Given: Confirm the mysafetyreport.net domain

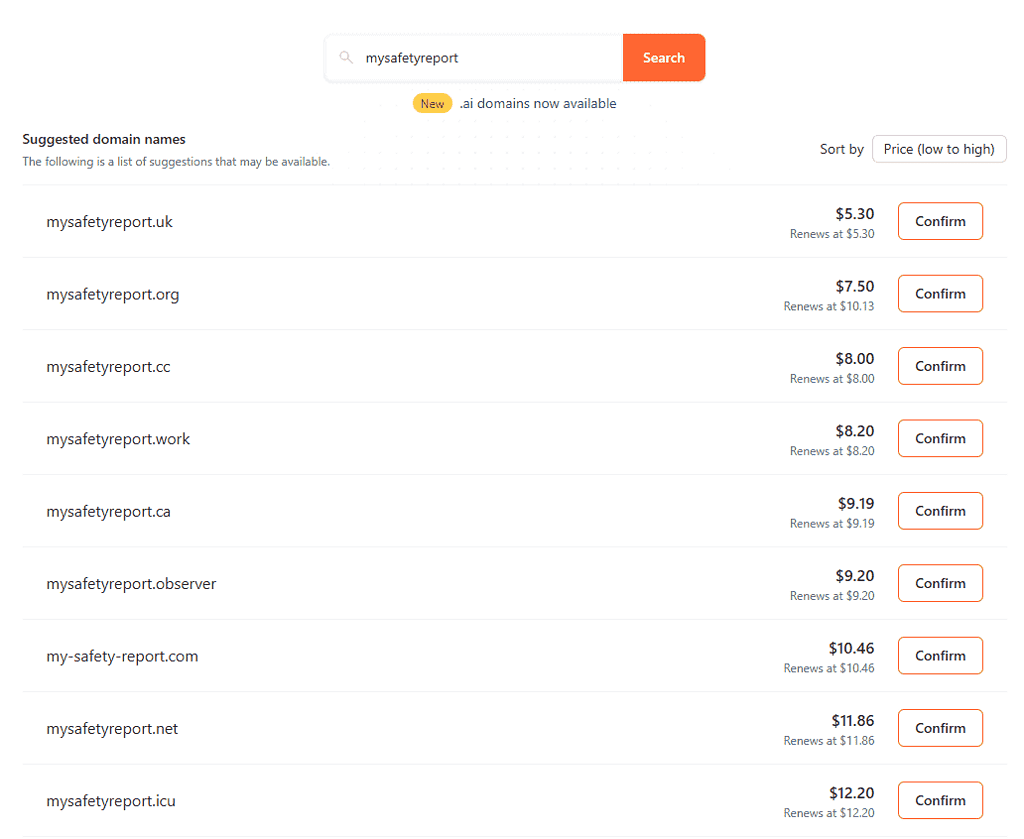Looking at the screenshot, I should [x=939, y=728].
